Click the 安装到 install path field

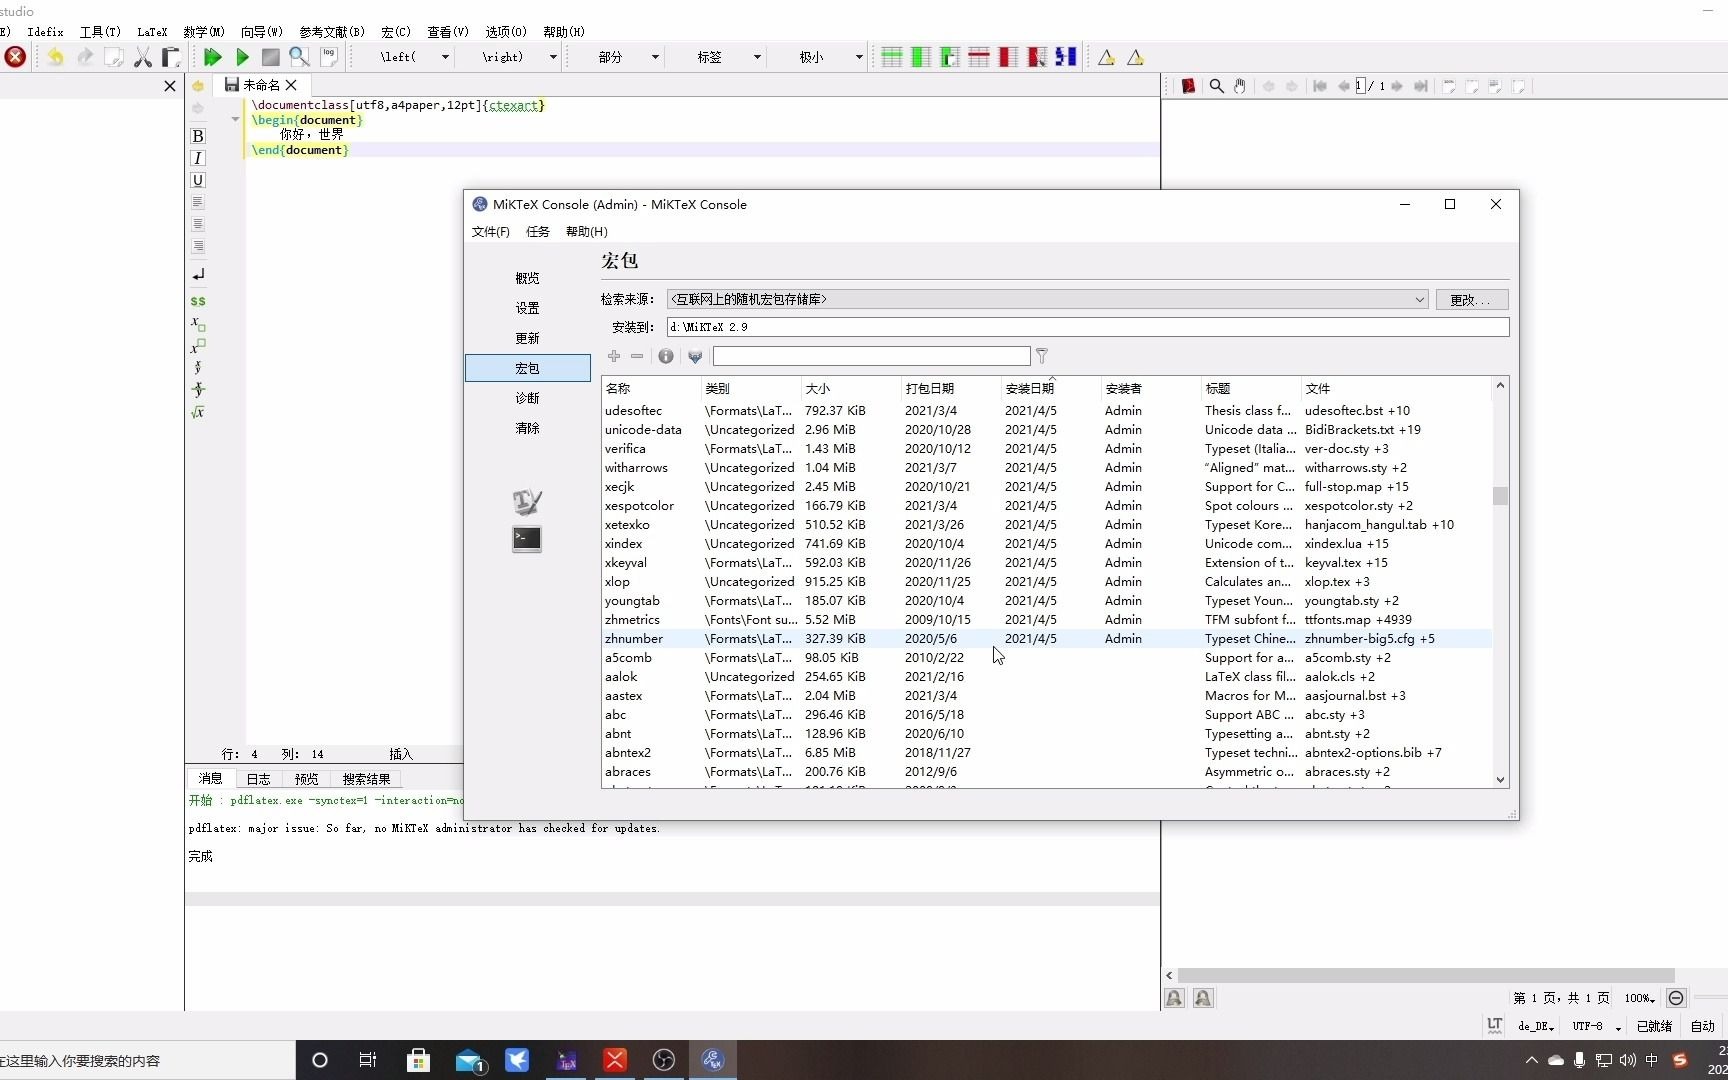click(x=1088, y=327)
